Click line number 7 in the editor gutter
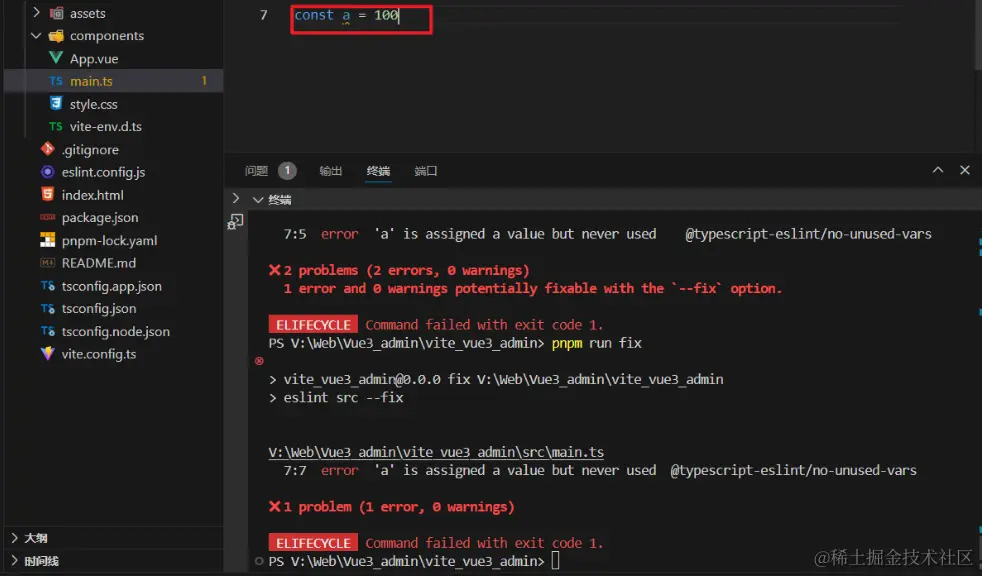 point(264,15)
